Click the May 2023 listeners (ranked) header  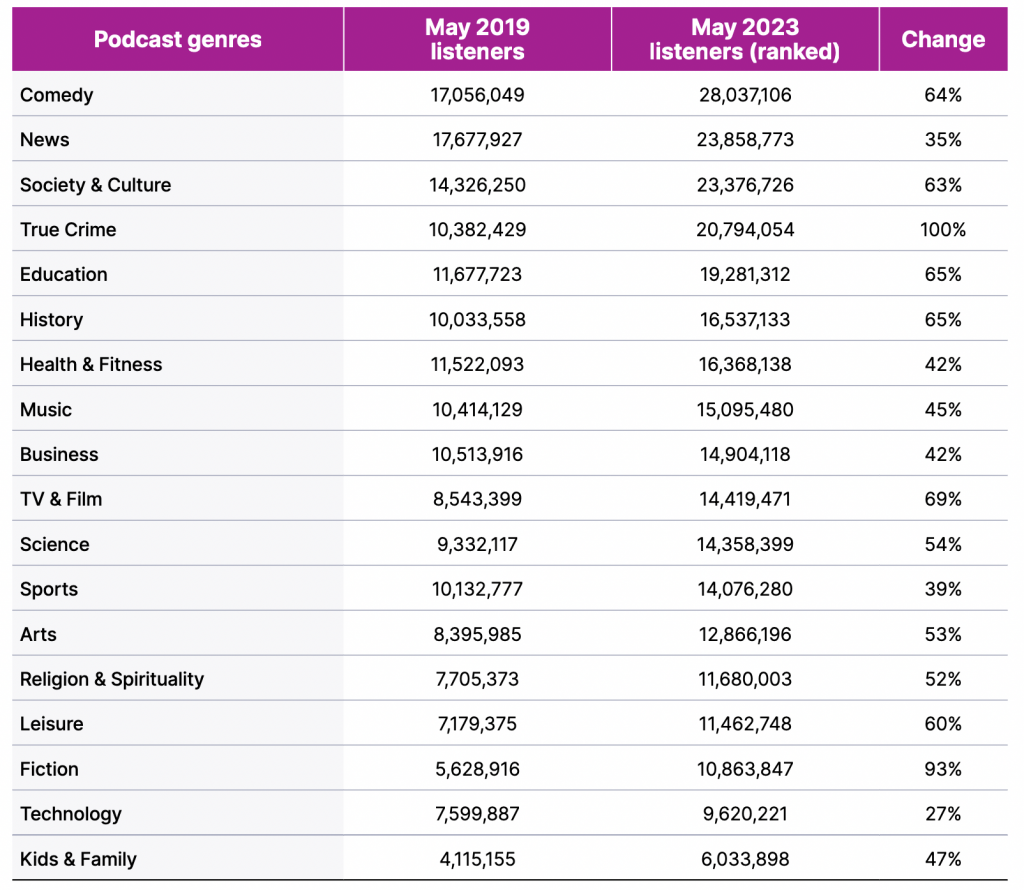click(744, 39)
